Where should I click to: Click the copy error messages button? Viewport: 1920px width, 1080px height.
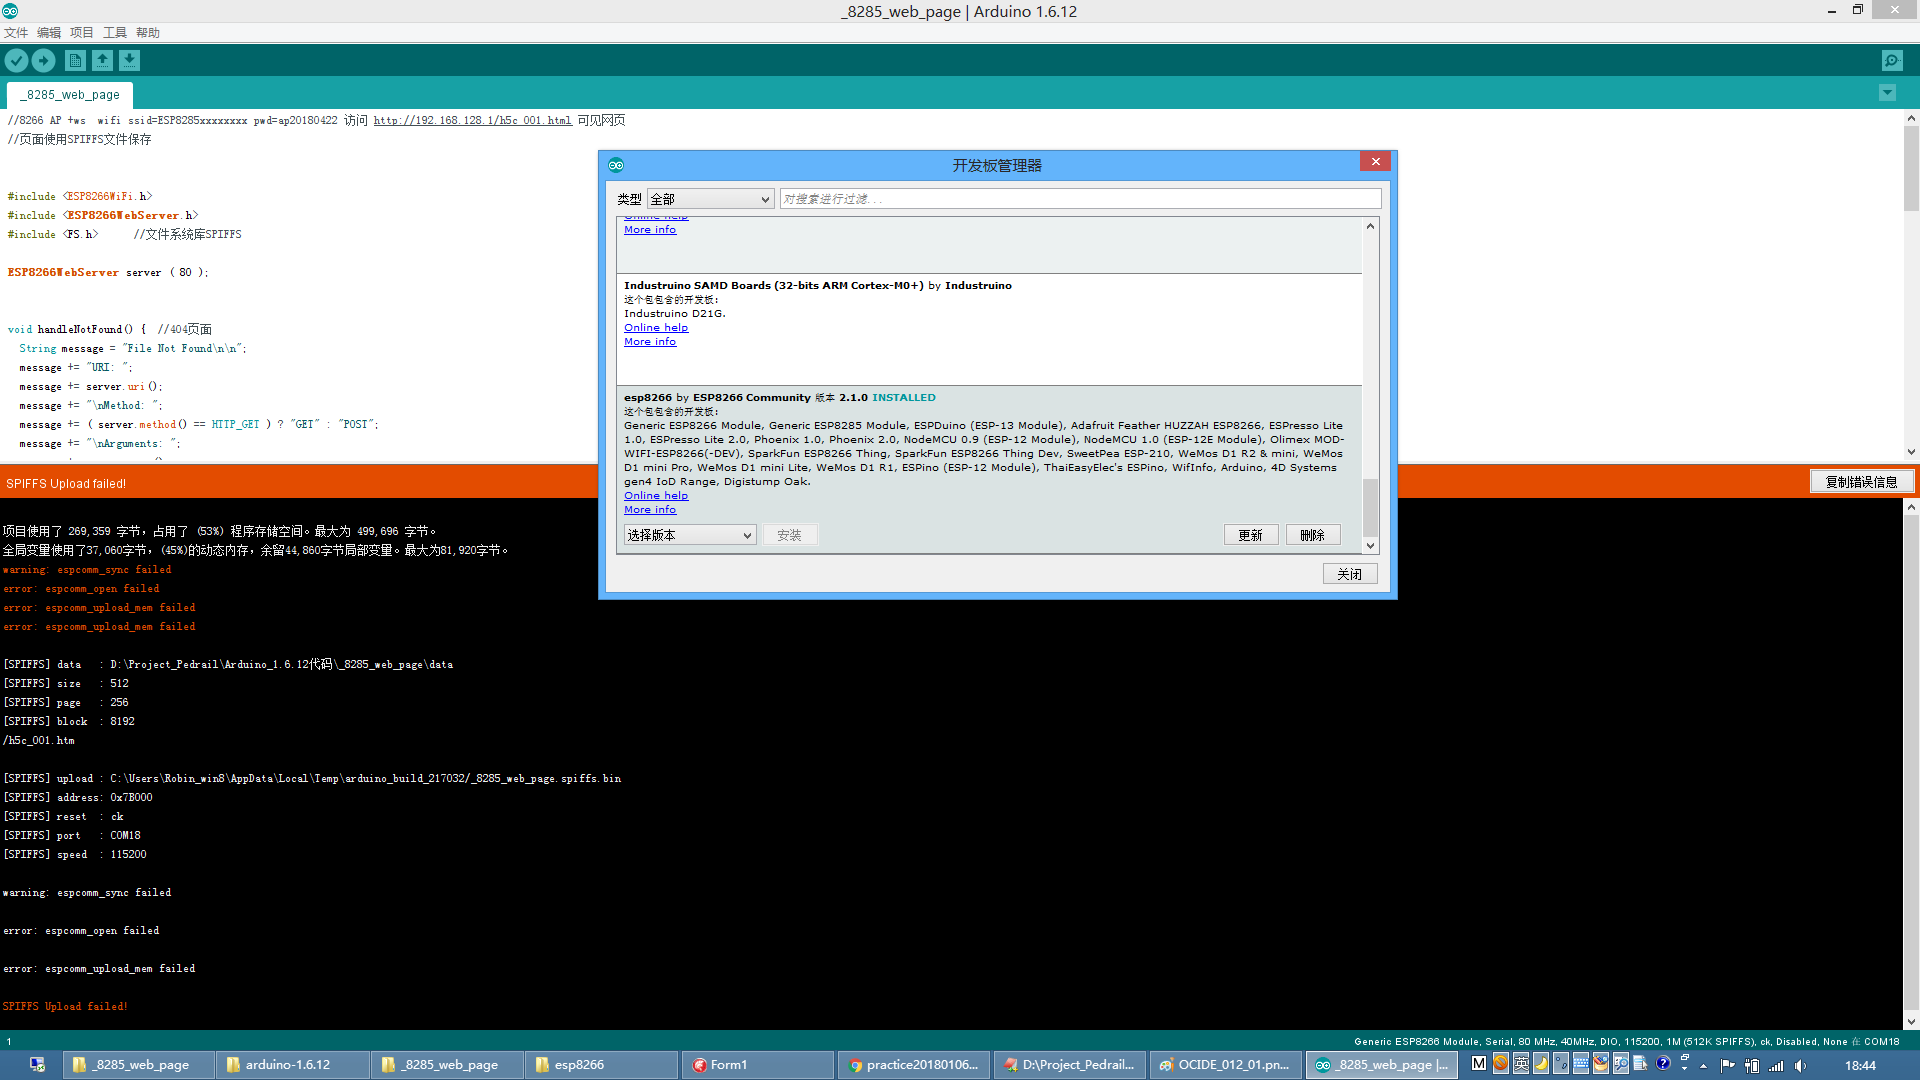(x=1861, y=482)
